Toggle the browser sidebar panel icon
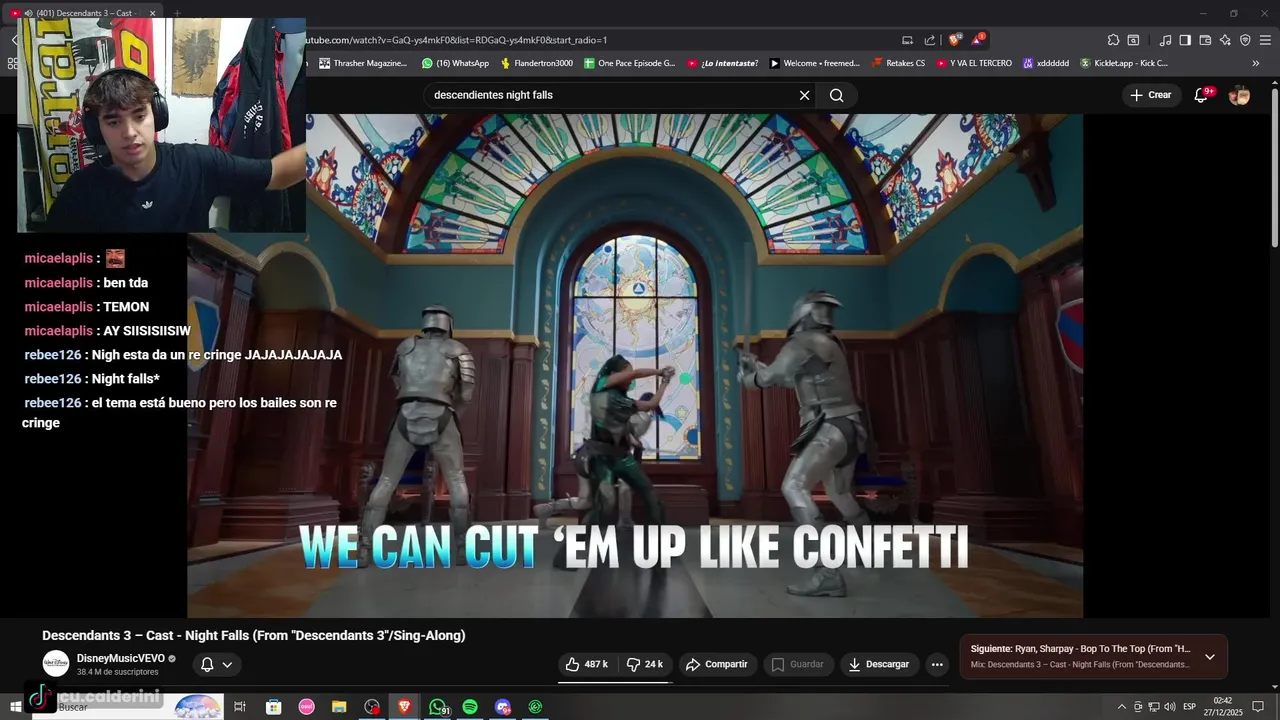Viewport: 1280px width, 720px height. coord(1185,40)
